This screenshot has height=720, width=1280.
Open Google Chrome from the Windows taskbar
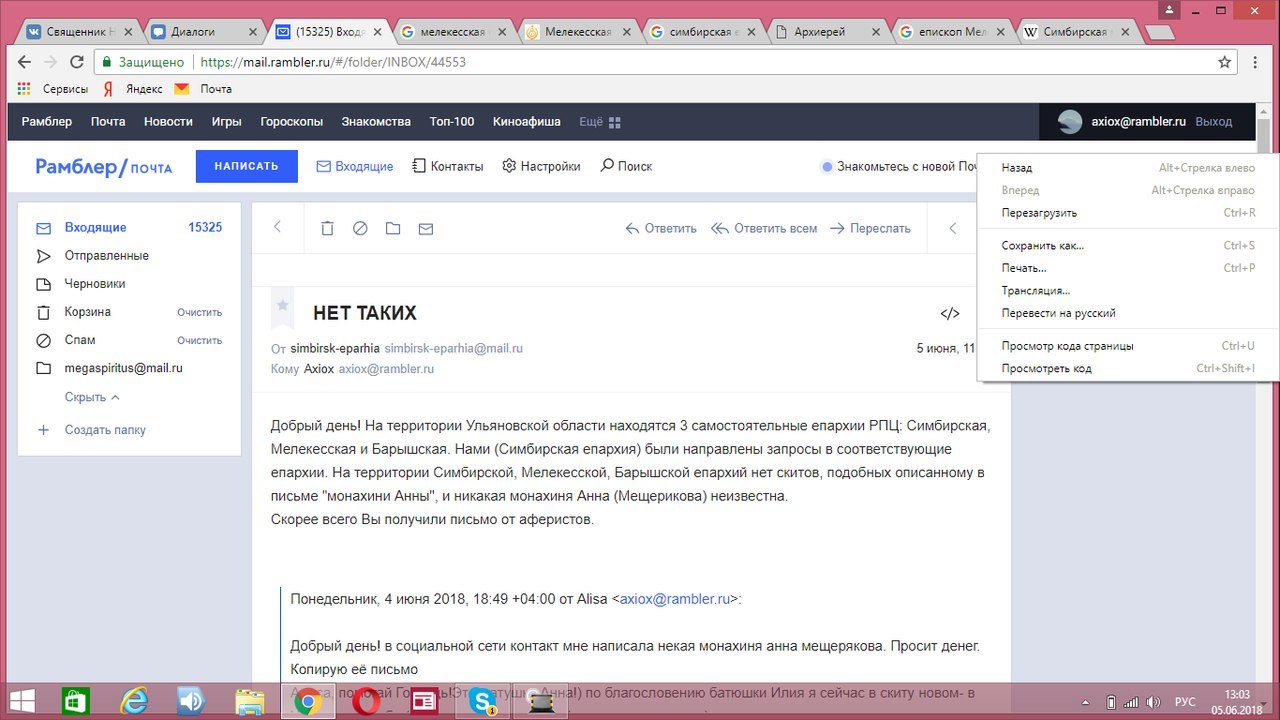[307, 701]
